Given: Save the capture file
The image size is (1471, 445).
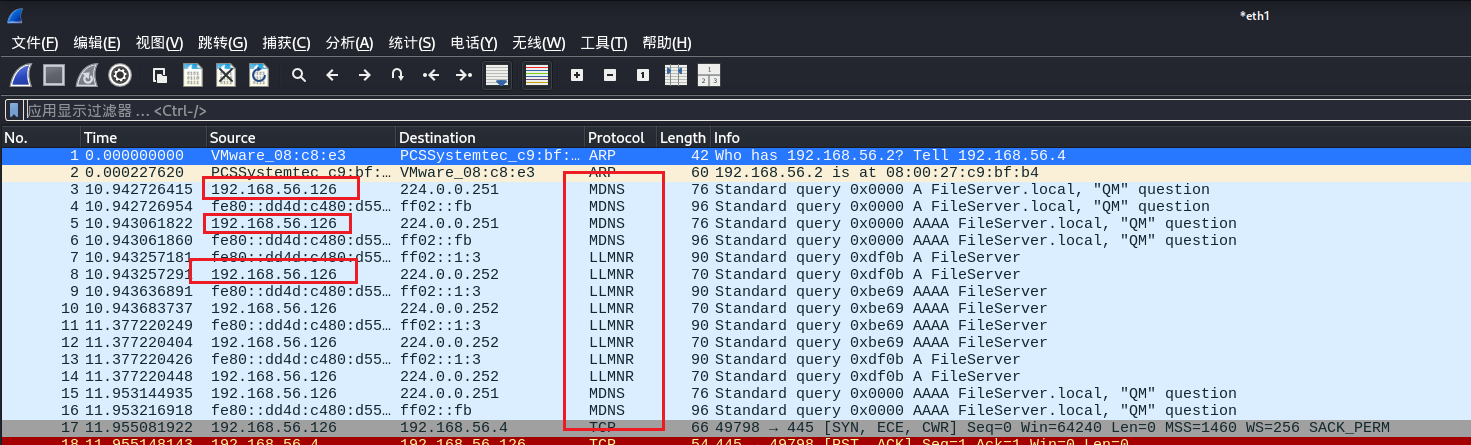Looking at the screenshot, I should point(192,75).
